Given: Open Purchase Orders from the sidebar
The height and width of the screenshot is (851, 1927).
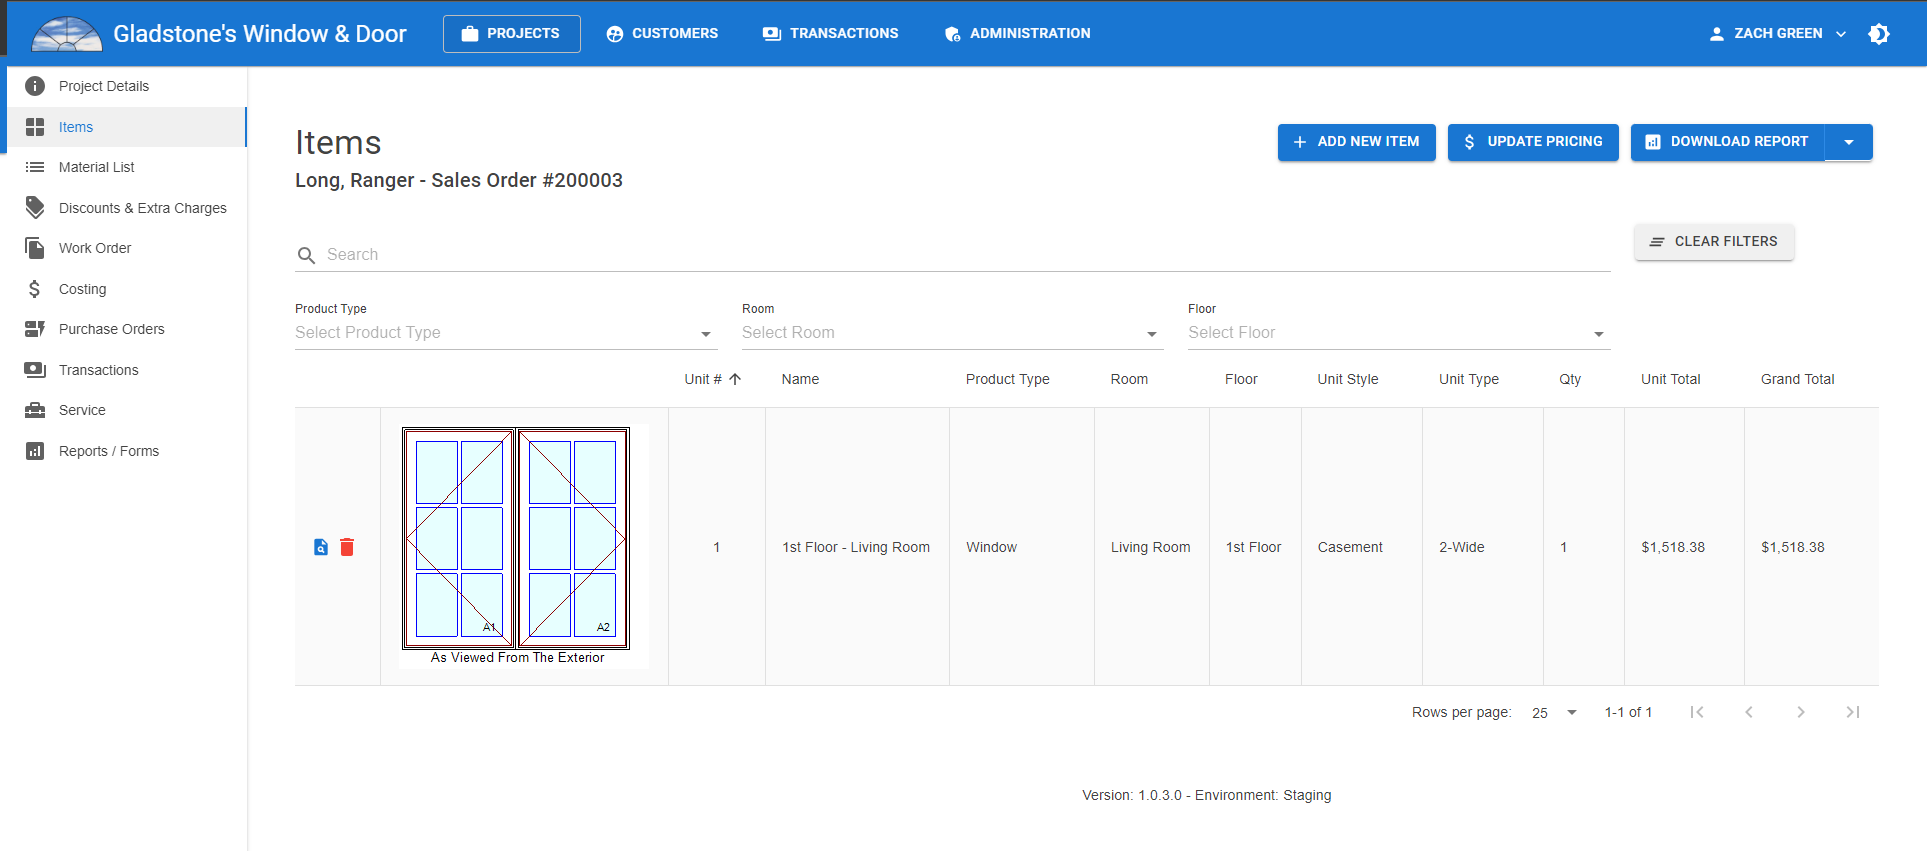Looking at the screenshot, I should coord(111,329).
